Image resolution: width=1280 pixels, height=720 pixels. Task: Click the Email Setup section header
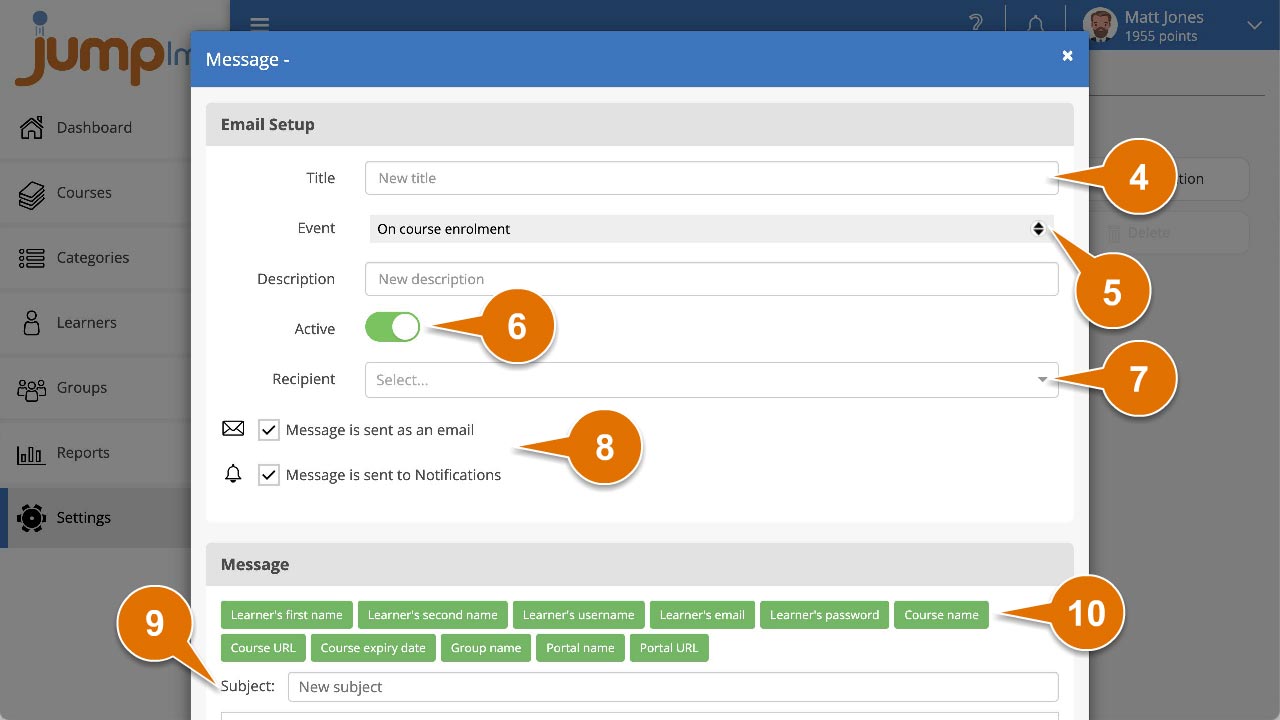tap(640, 125)
